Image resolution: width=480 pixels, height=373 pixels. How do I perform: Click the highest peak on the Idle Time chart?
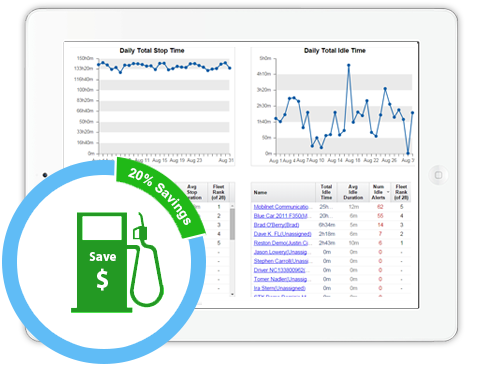click(349, 66)
